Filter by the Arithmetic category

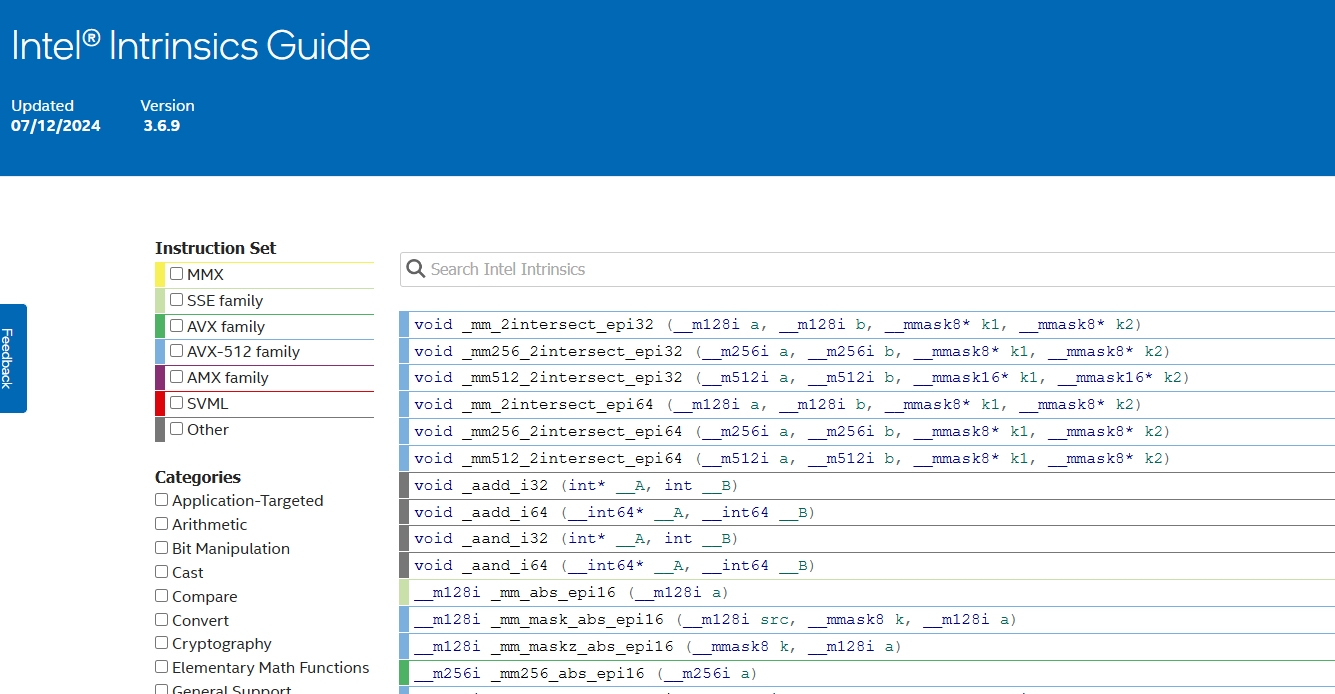[x=161, y=524]
